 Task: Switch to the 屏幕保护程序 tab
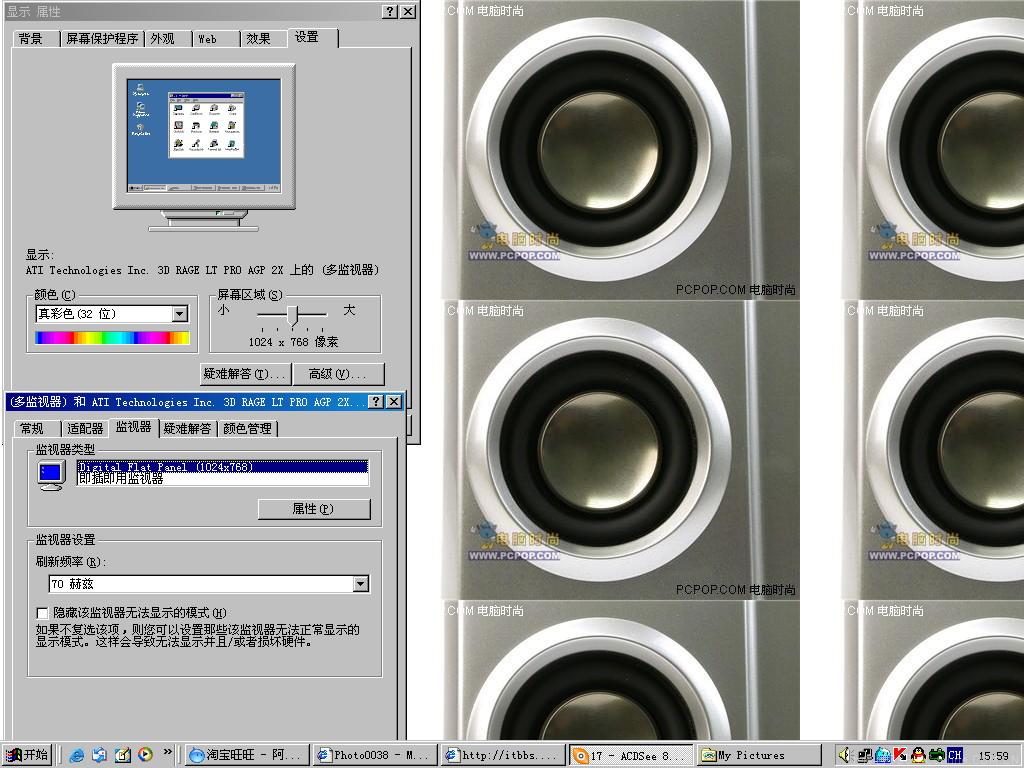pos(102,39)
